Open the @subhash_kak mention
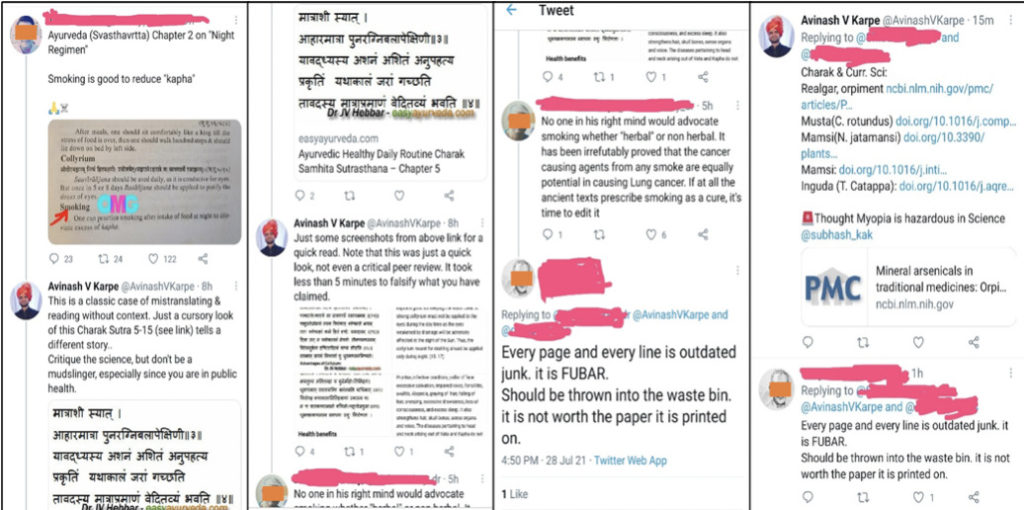The image size is (1024, 510). tap(837, 234)
